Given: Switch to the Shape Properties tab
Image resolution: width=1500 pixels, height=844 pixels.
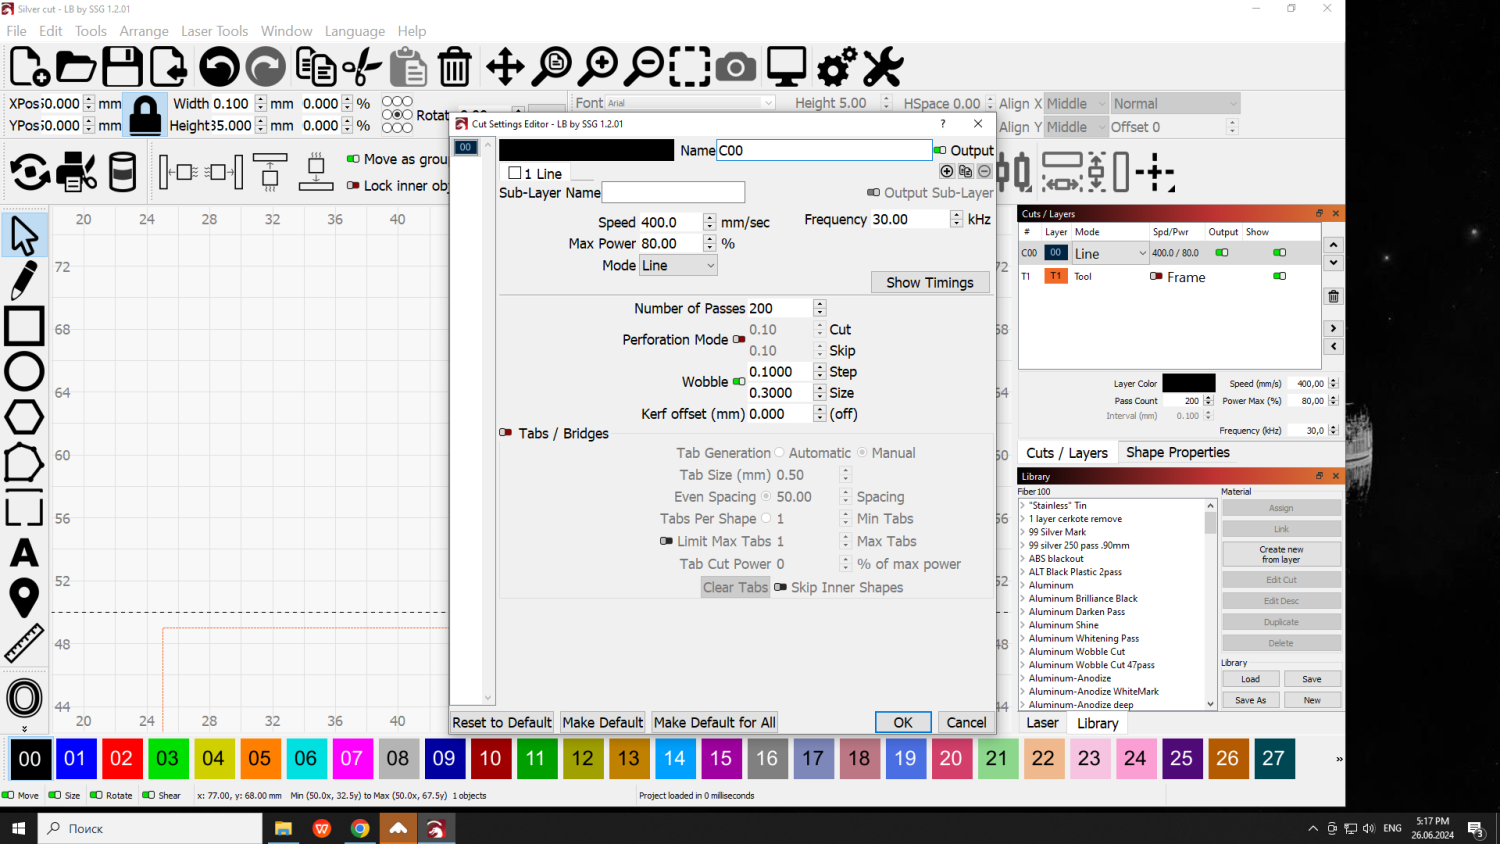Looking at the screenshot, I should [1177, 452].
